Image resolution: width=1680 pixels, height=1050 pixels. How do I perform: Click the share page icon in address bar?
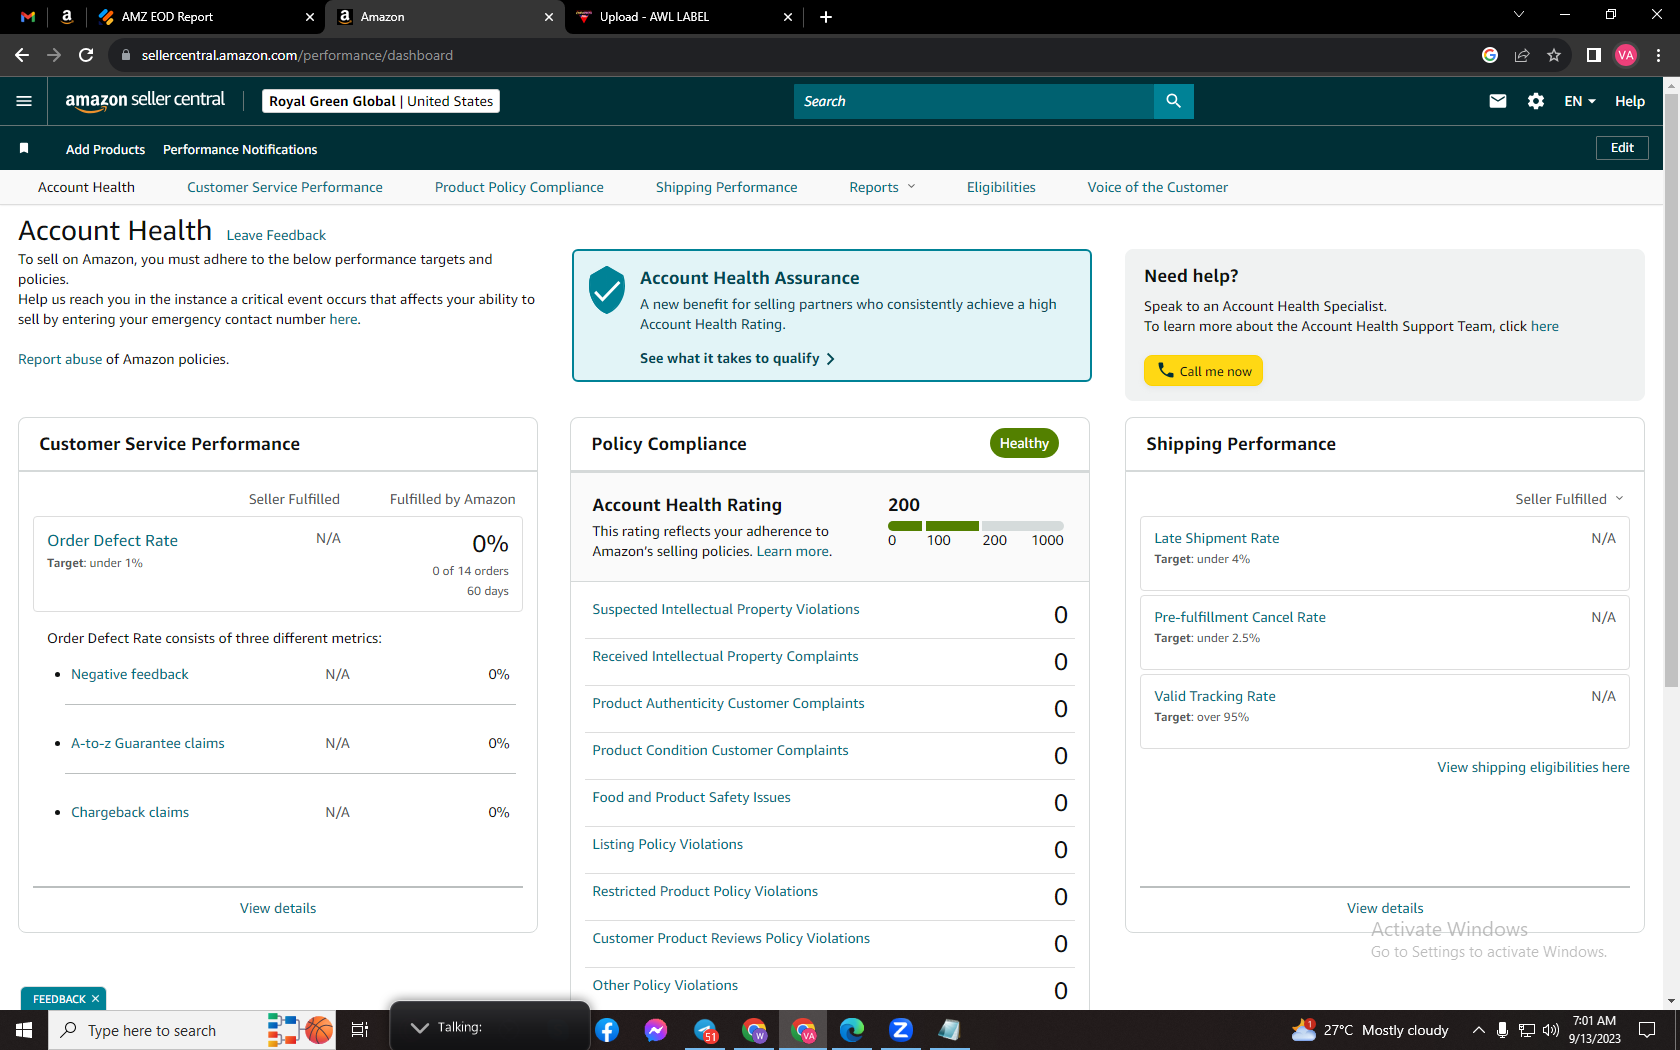(1522, 55)
